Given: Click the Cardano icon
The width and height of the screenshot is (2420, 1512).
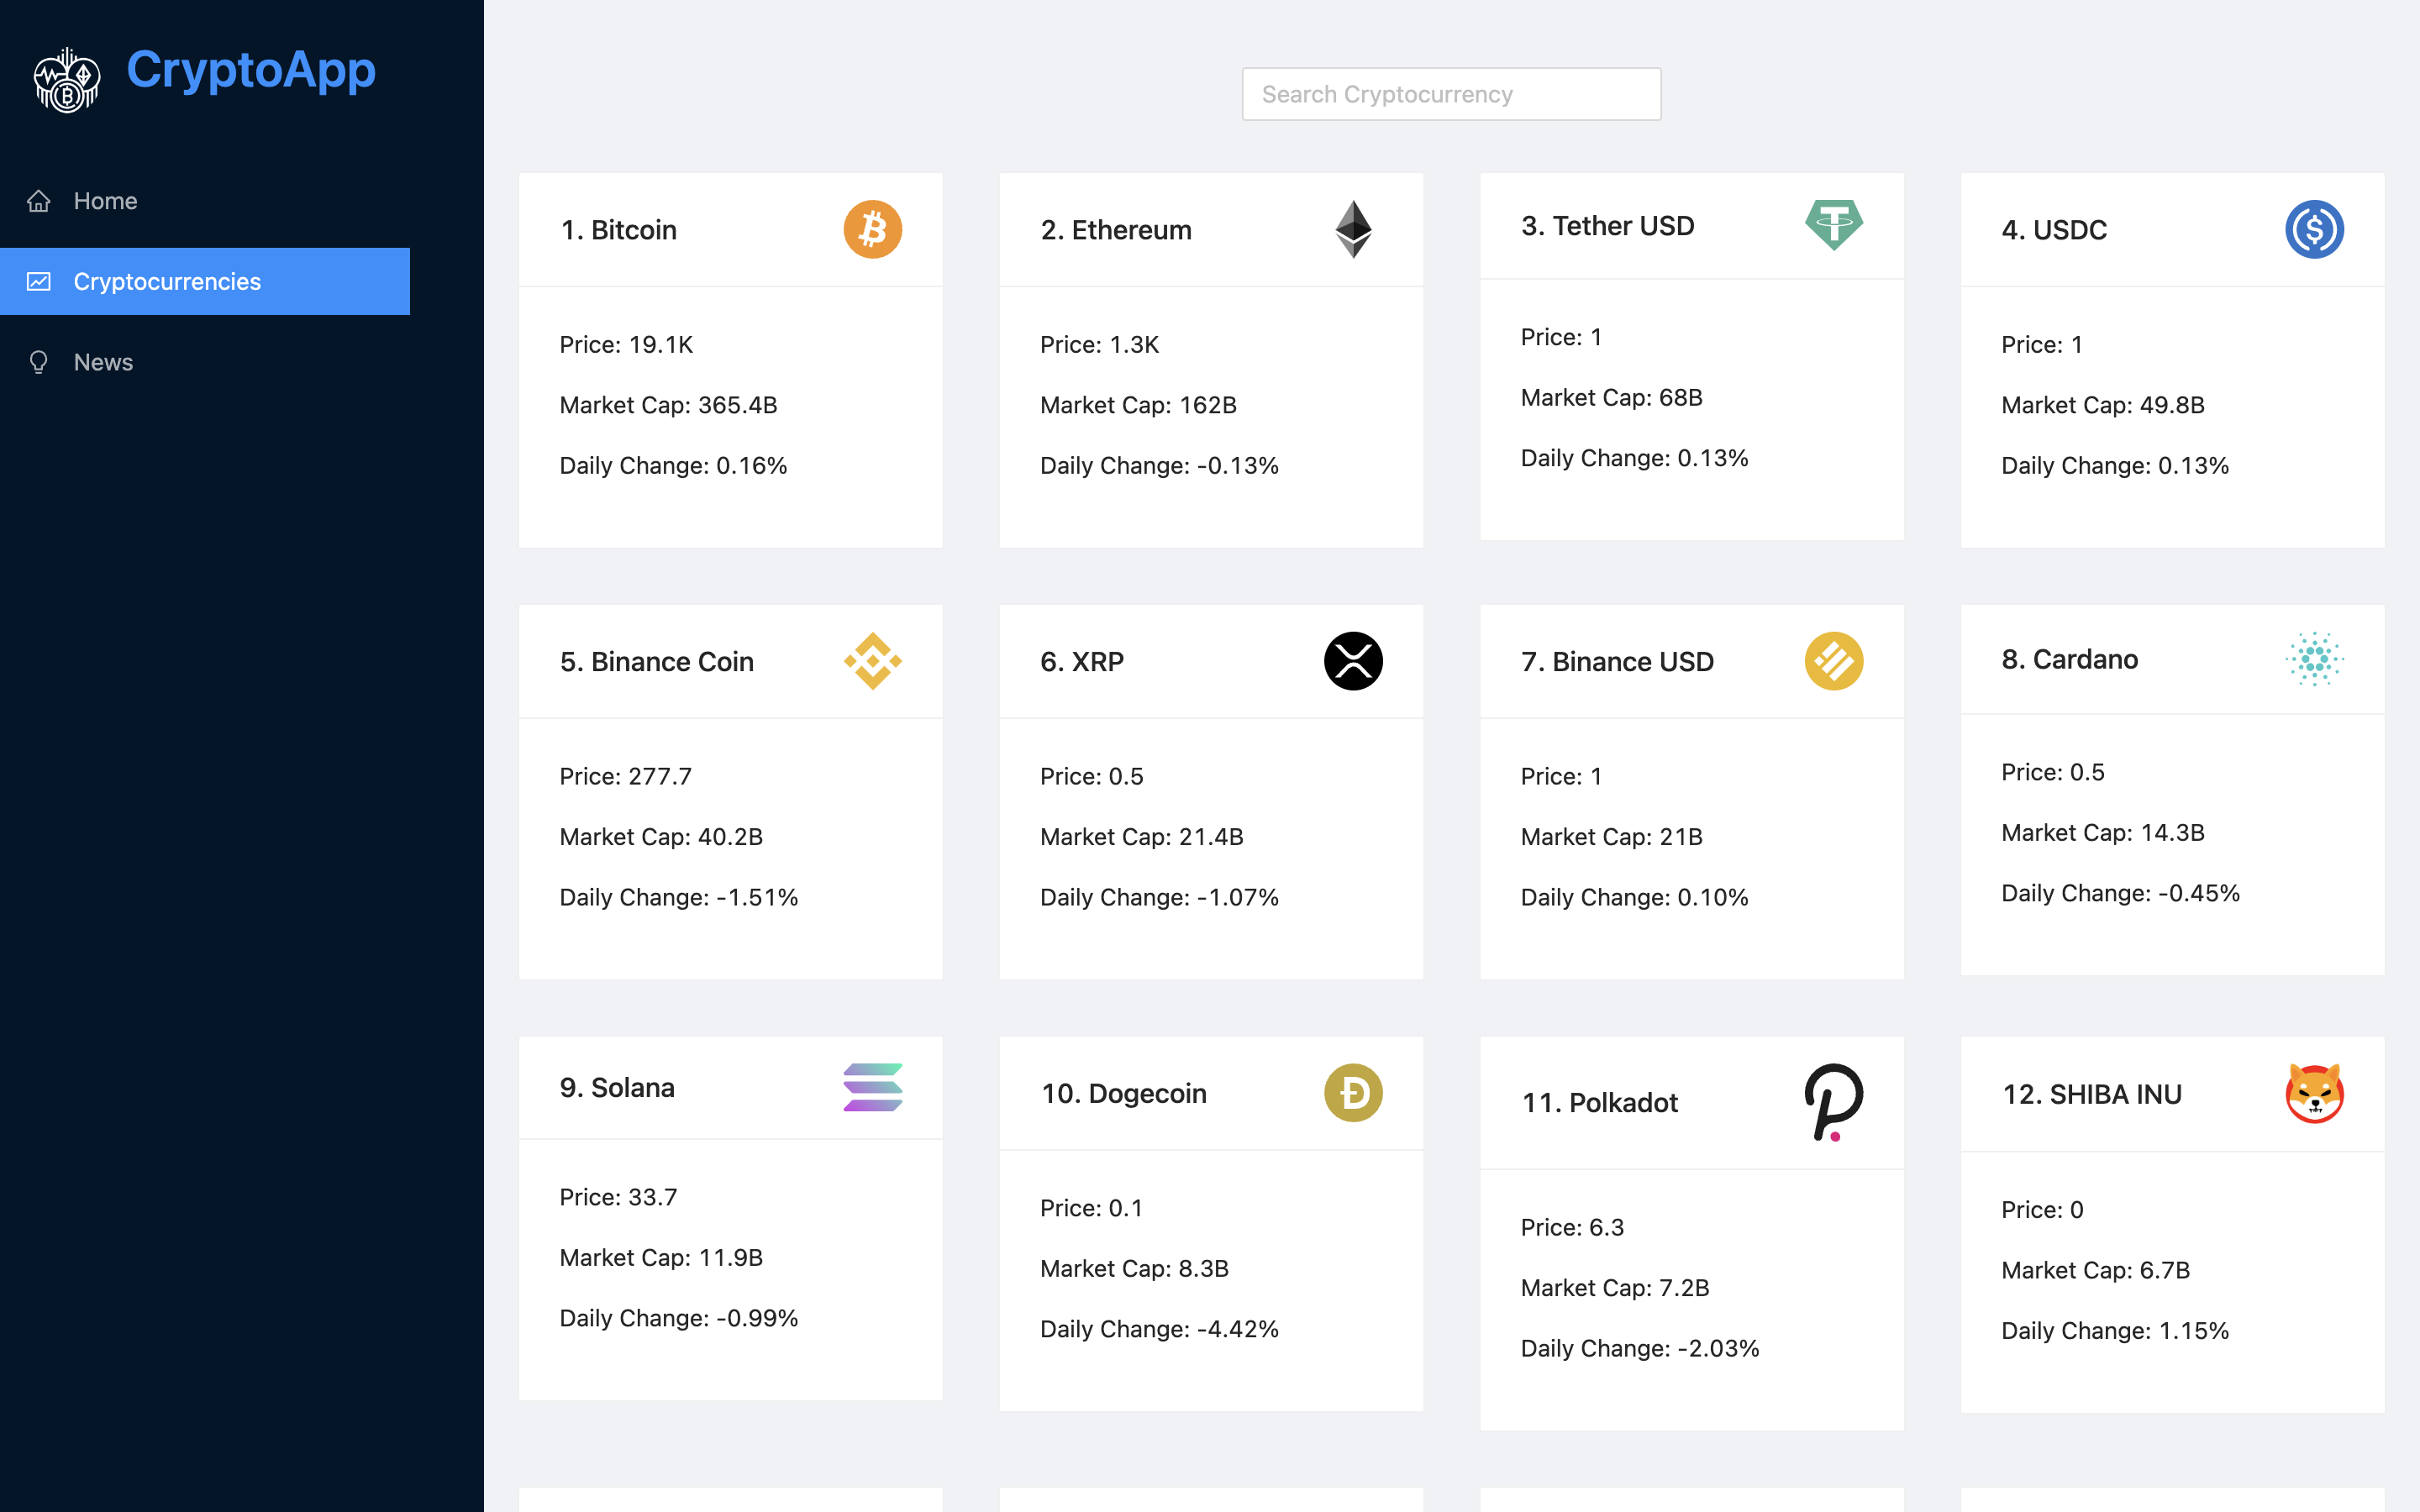Looking at the screenshot, I should point(2317,659).
